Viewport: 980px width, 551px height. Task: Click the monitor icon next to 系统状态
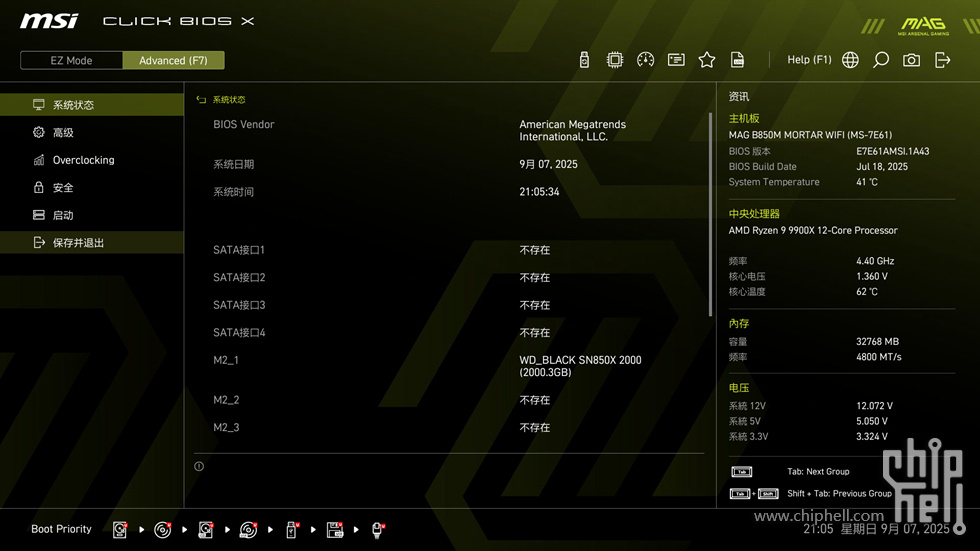click(x=39, y=104)
